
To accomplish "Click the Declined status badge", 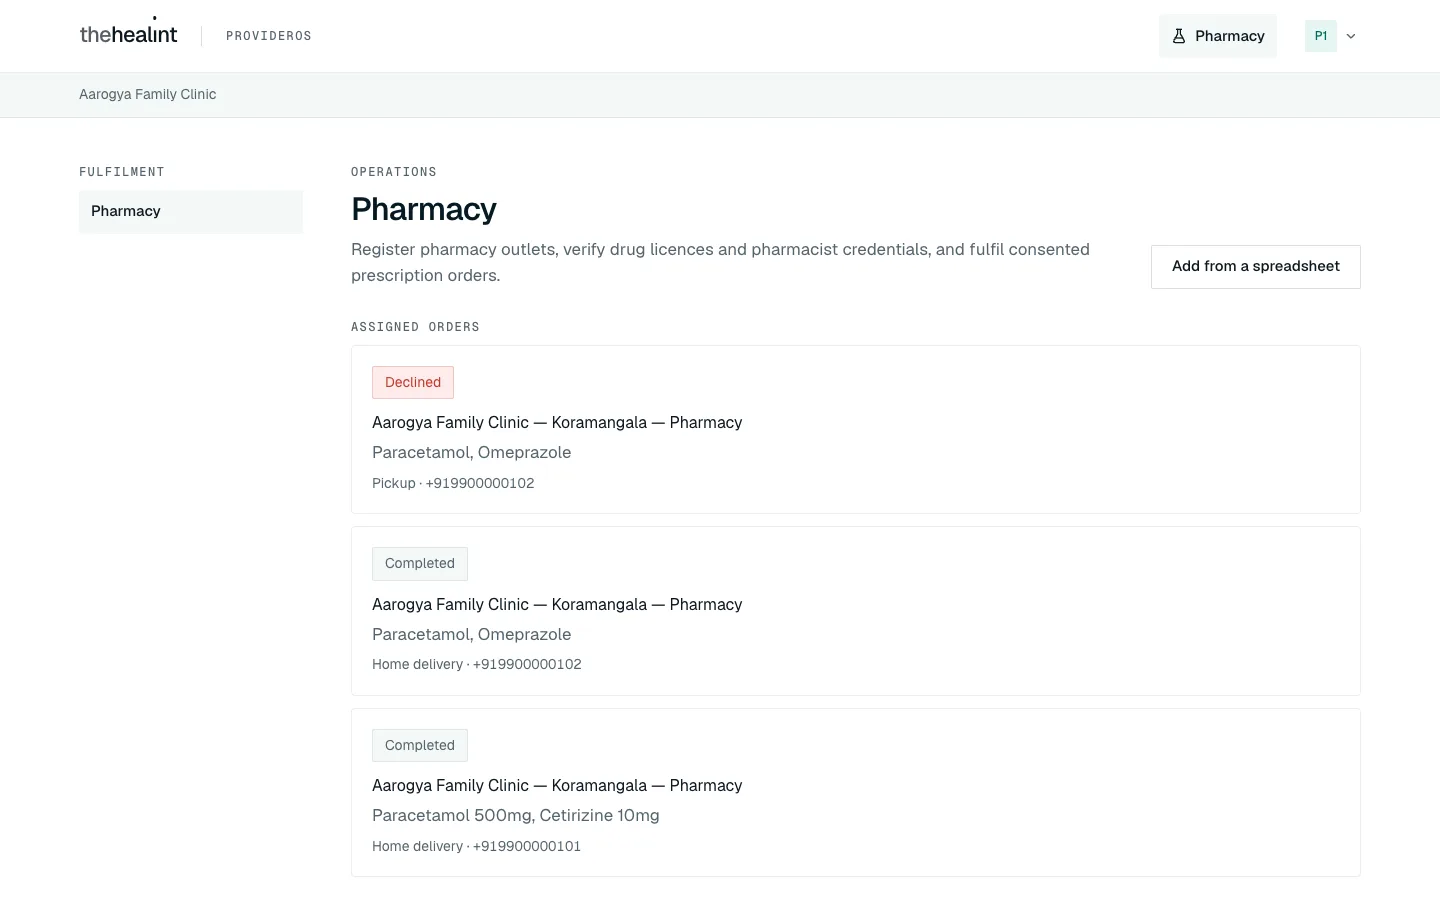I will 413,382.
